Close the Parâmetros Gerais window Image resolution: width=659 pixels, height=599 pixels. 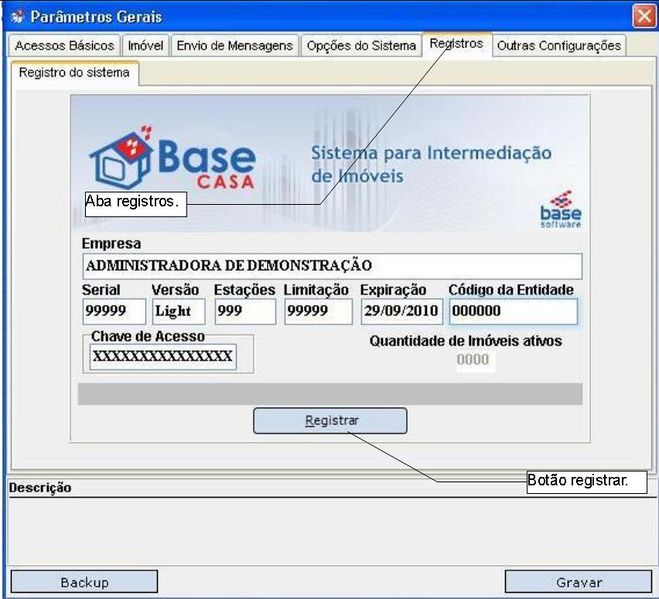point(643,16)
